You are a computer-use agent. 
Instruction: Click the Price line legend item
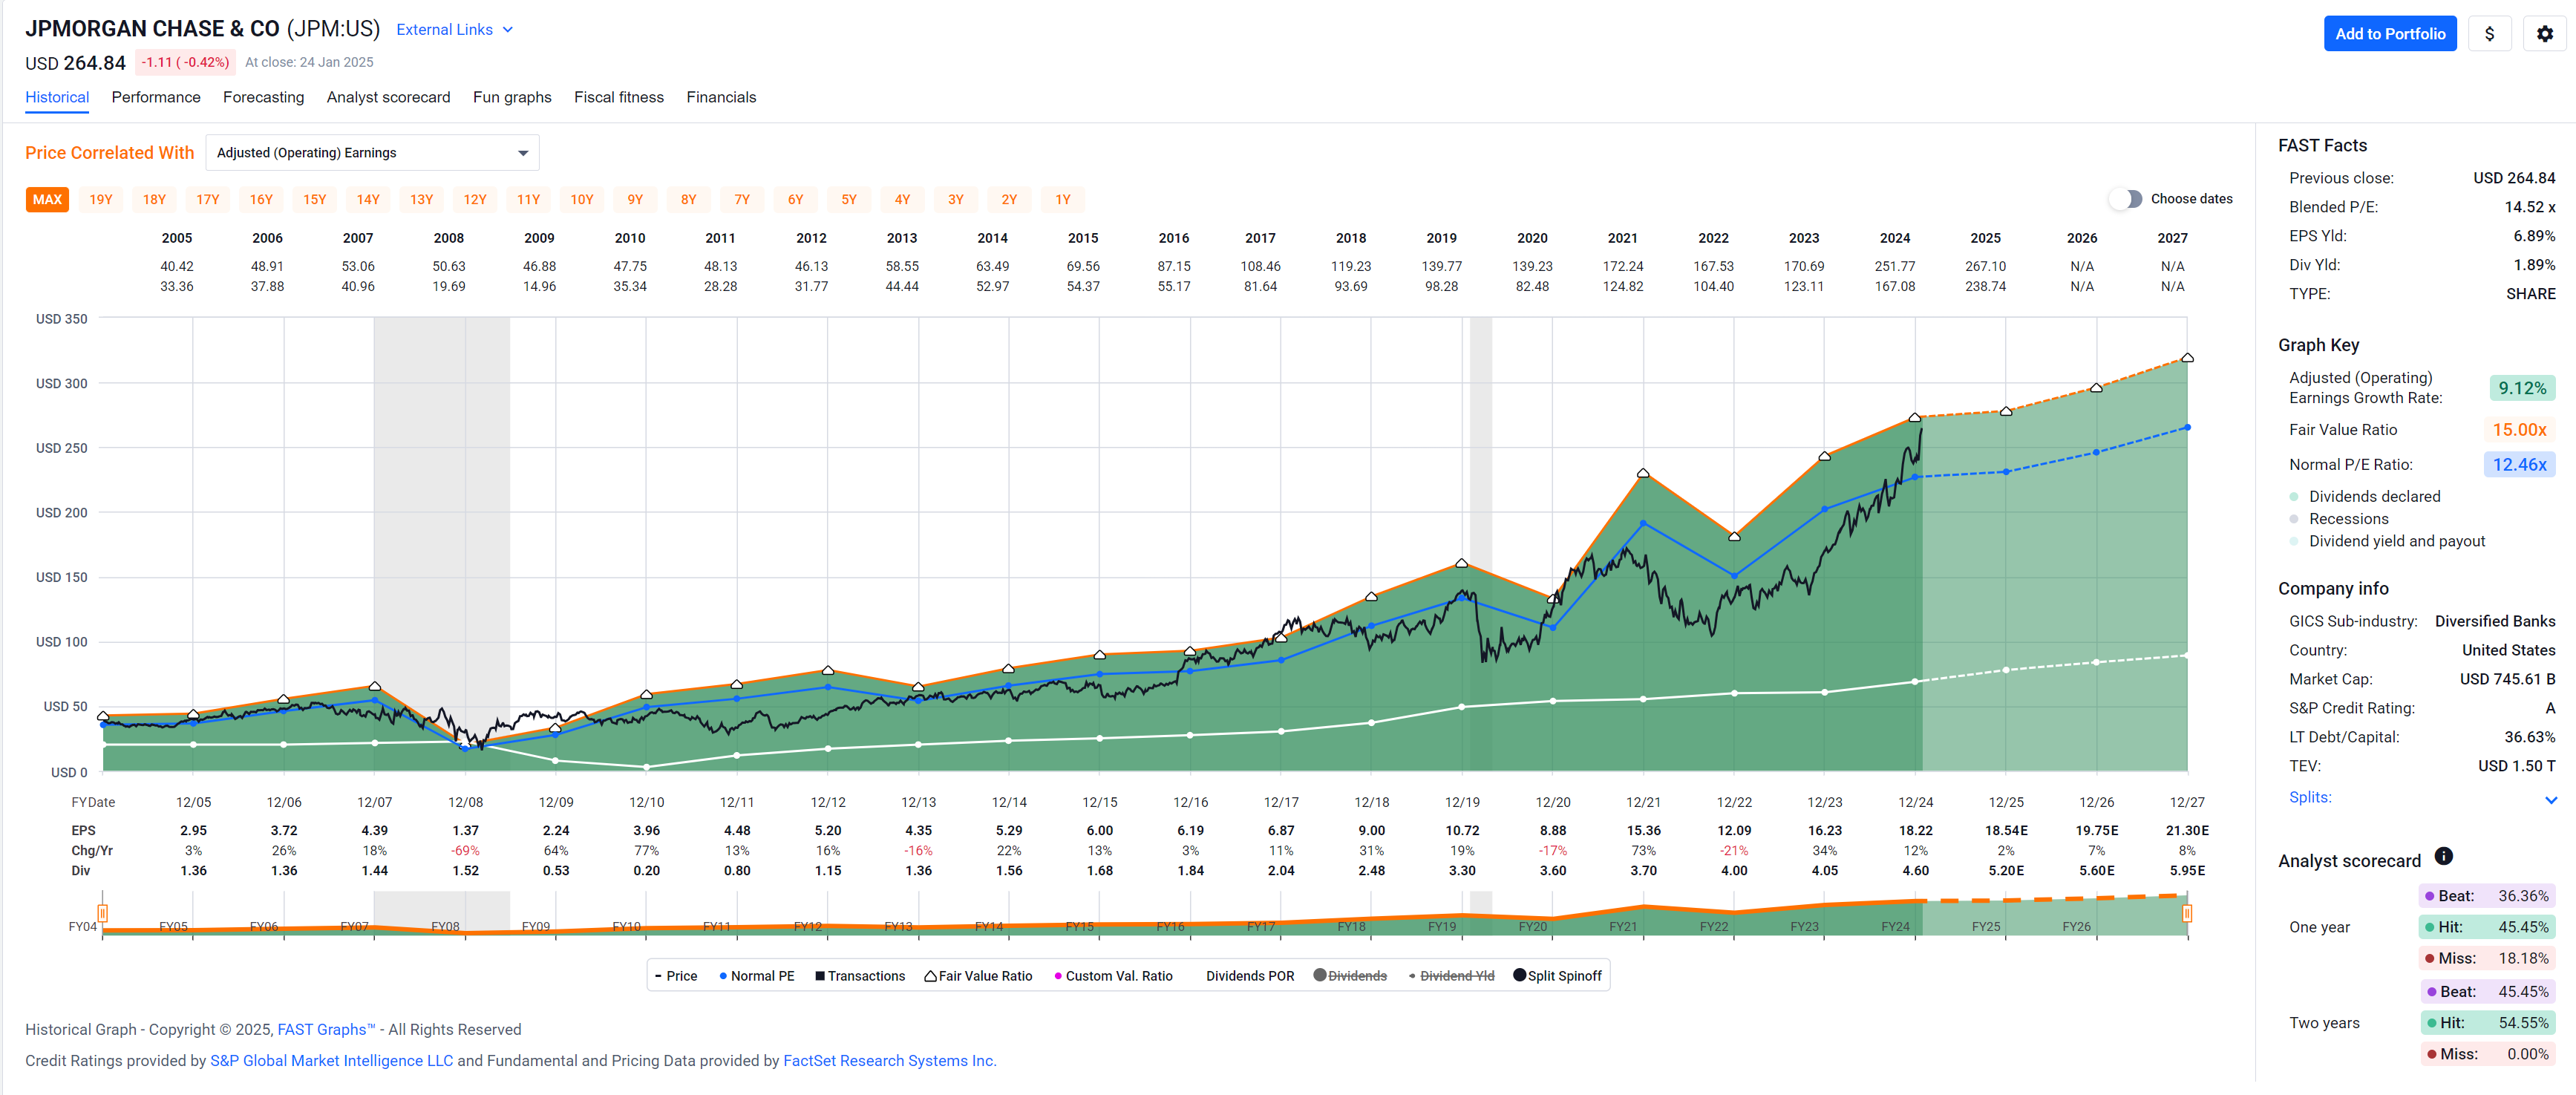pos(676,976)
